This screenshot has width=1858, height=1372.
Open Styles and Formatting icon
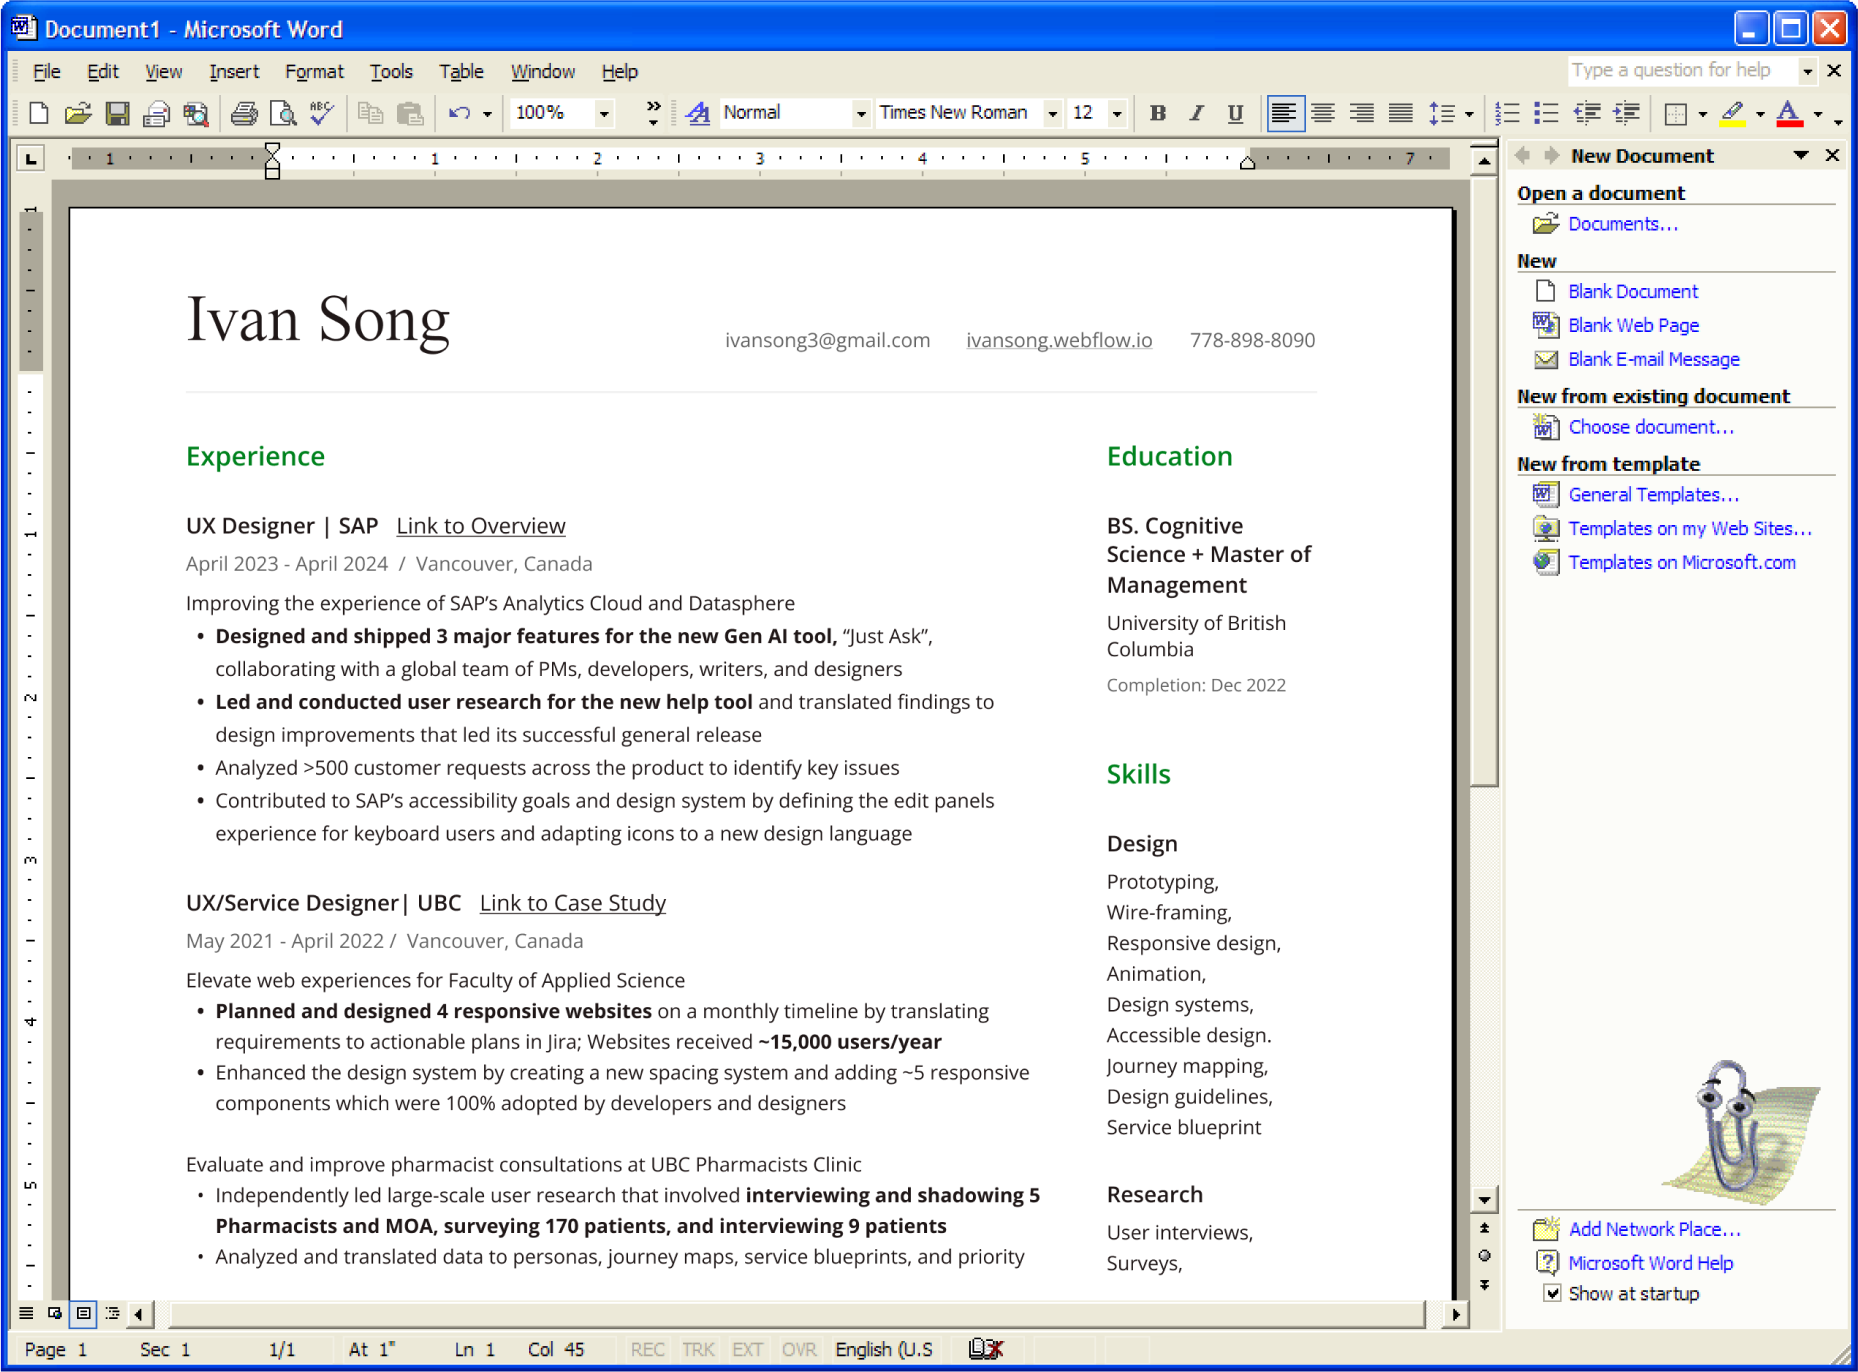(698, 113)
